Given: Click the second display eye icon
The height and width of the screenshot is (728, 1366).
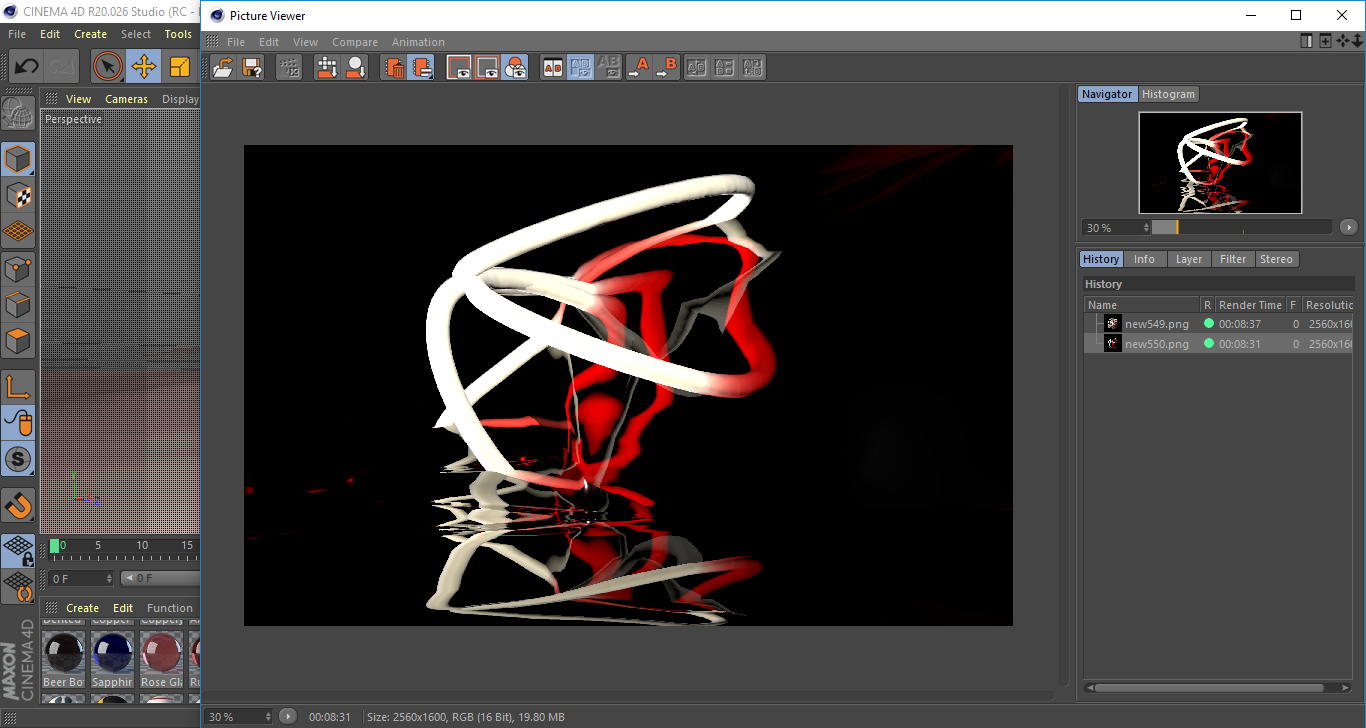Looking at the screenshot, I should (487, 68).
